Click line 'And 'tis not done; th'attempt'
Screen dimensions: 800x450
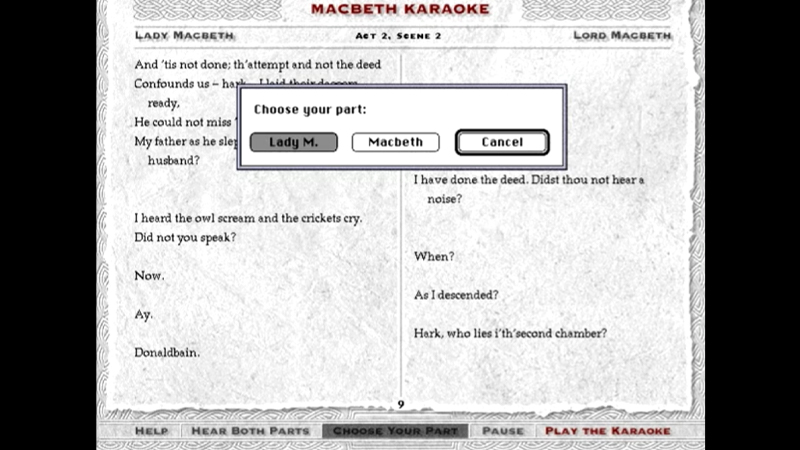tap(258, 64)
